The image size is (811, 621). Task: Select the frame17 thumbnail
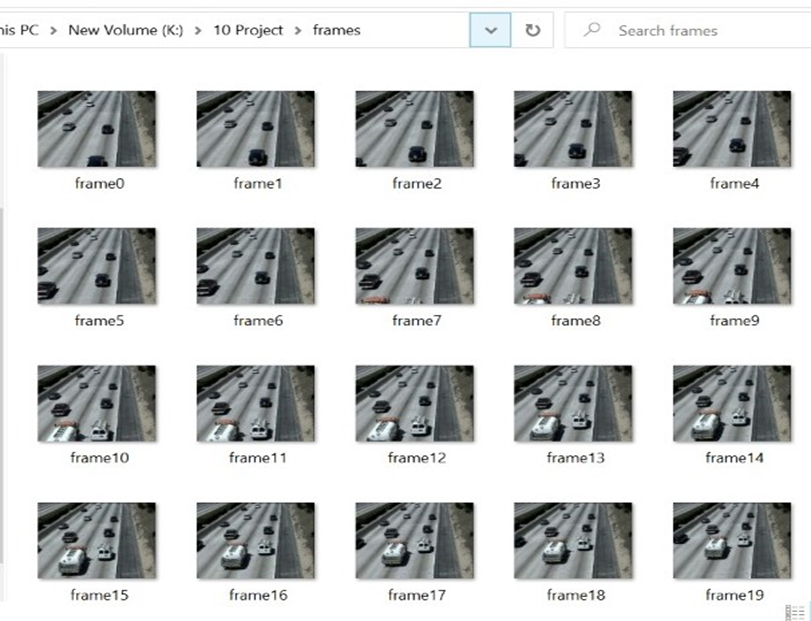(x=414, y=540)
